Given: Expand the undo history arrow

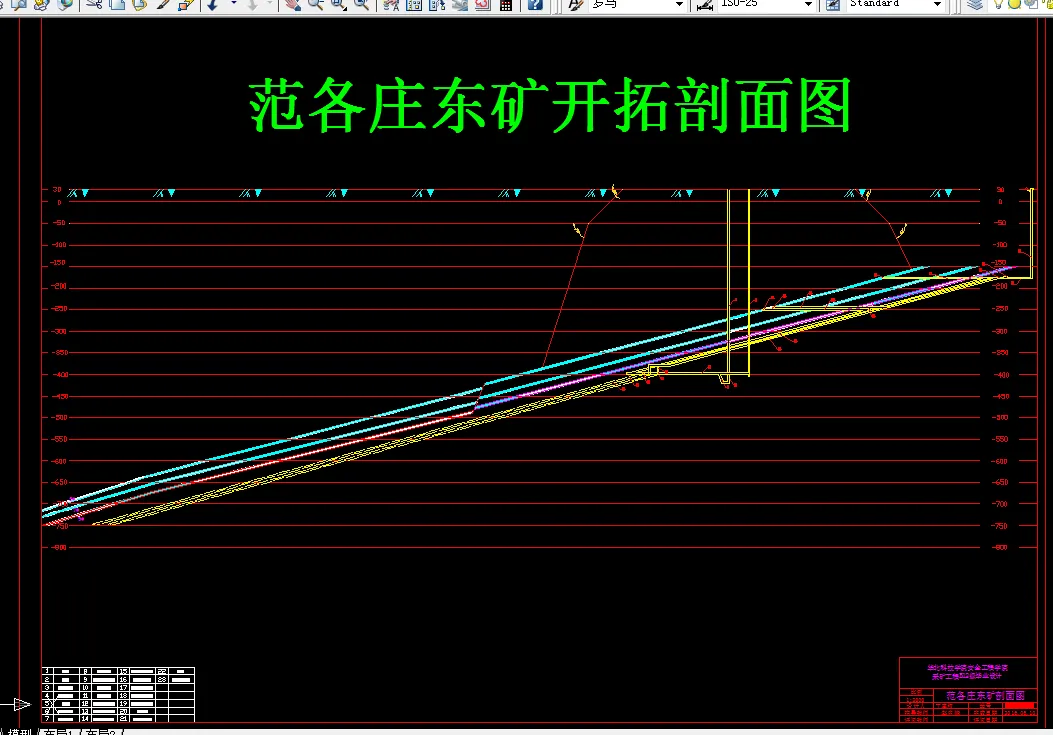Looking at the screenshot, I should coord(234,5).
